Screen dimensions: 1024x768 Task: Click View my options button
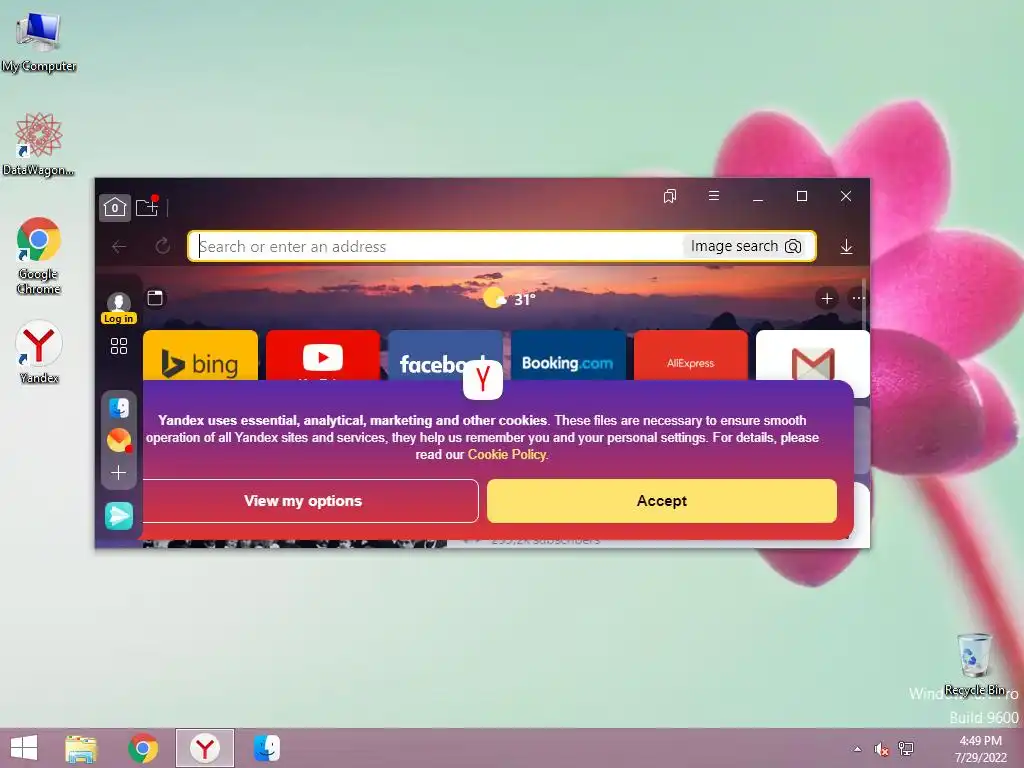(310, 501)
